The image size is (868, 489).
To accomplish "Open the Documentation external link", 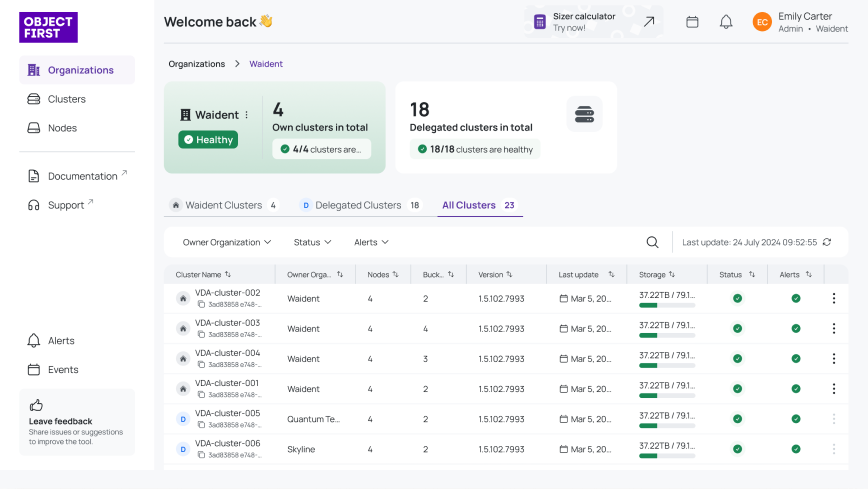I will tap(77, 176).
